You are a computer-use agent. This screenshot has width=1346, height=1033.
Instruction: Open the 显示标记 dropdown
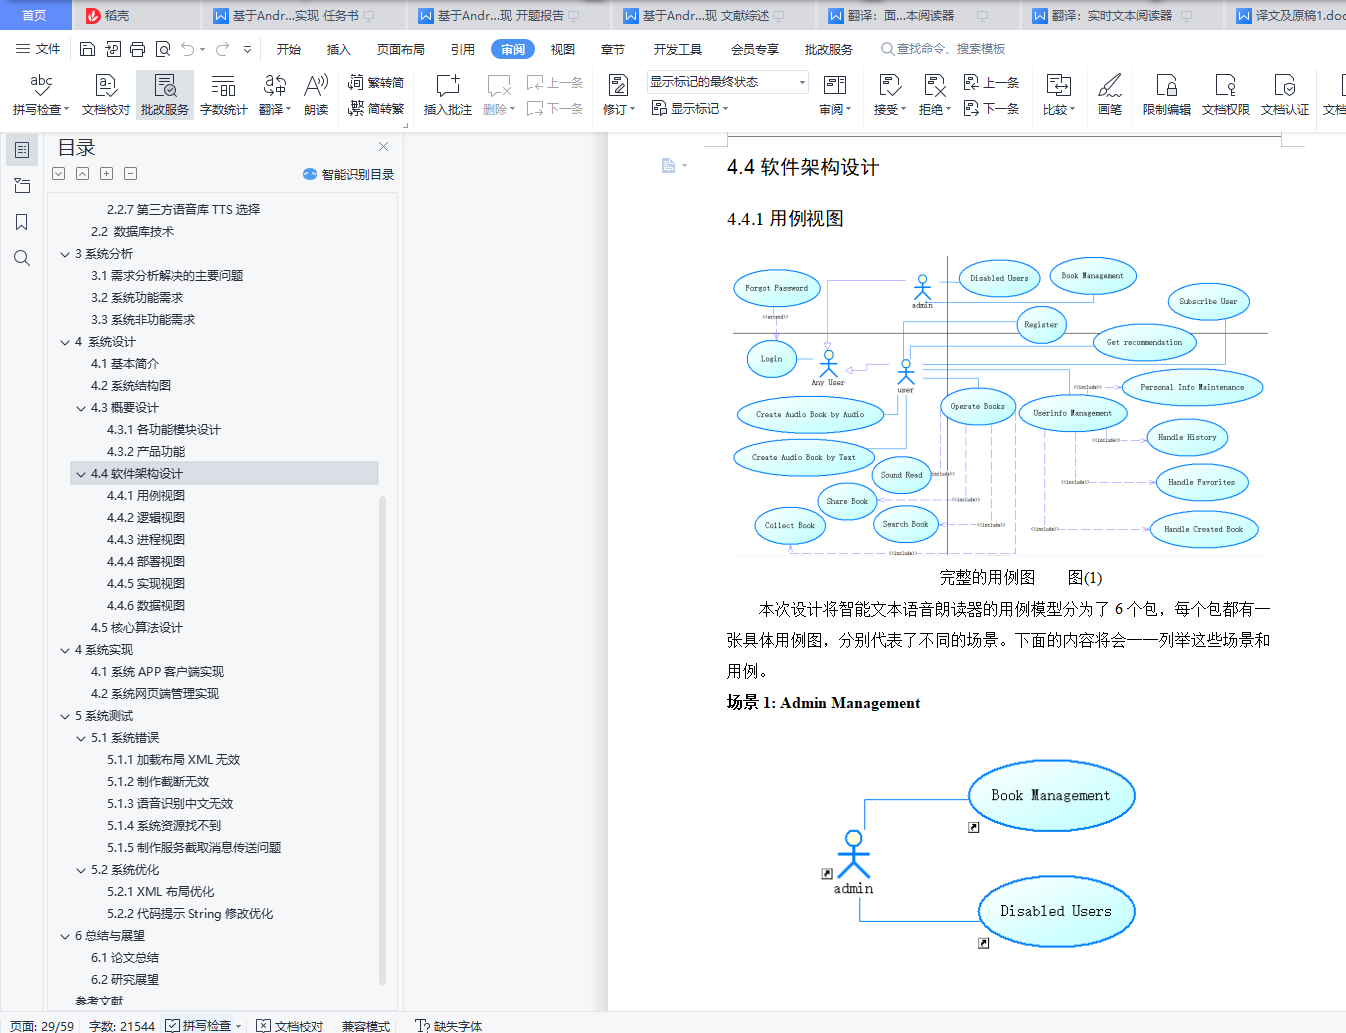pyautogui.click(x=690, y=108)
